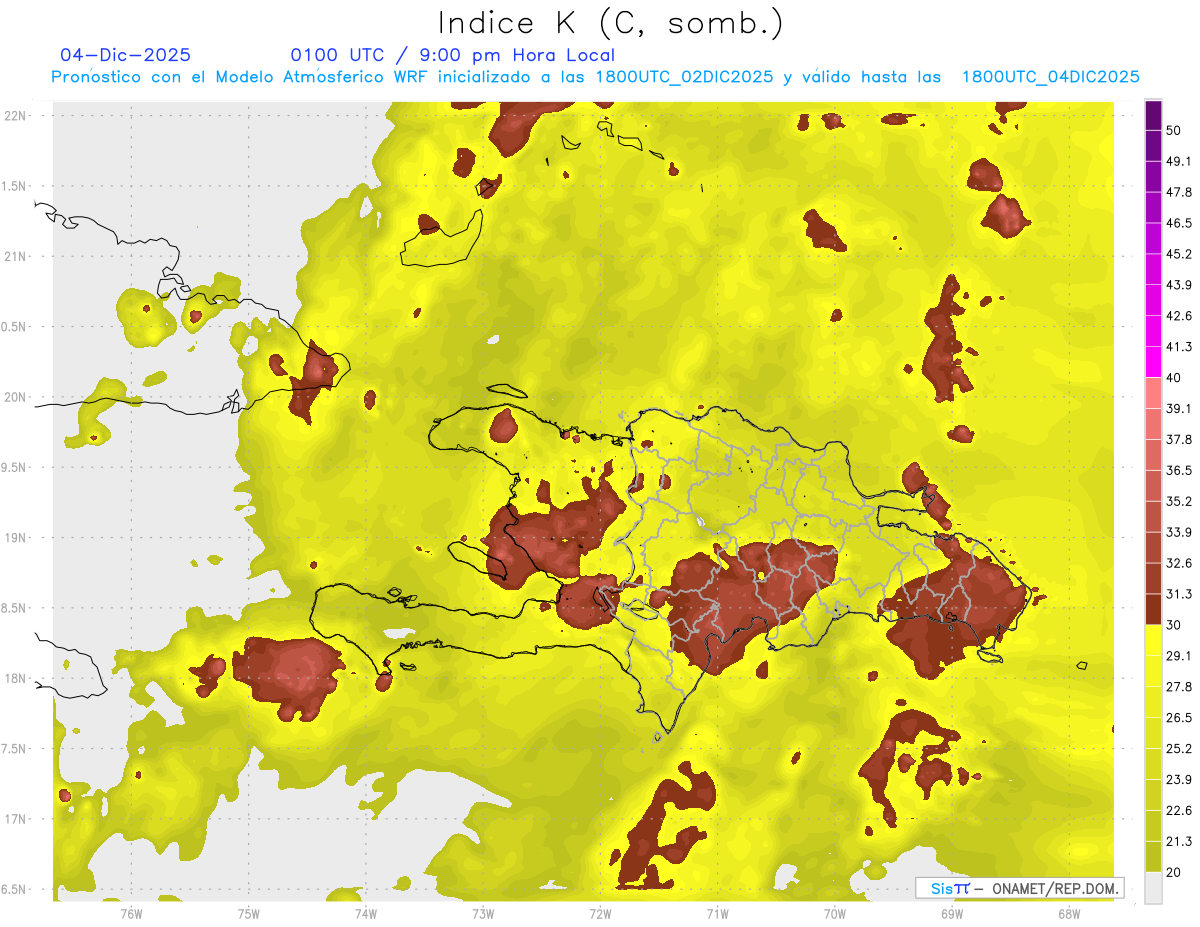Click the latitude axis label '18N'
The image size is (1200, 927).
[17, 678]
